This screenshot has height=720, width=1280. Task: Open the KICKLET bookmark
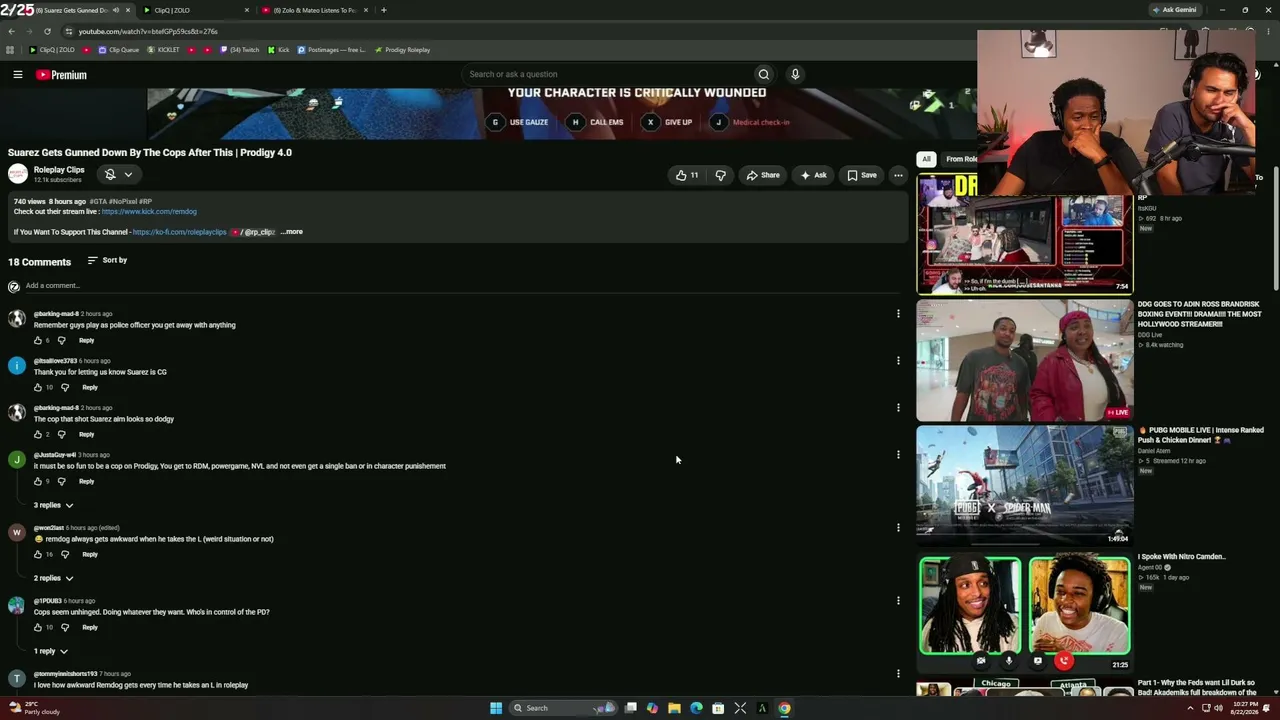pyautogui.click(x=163, y=50)
